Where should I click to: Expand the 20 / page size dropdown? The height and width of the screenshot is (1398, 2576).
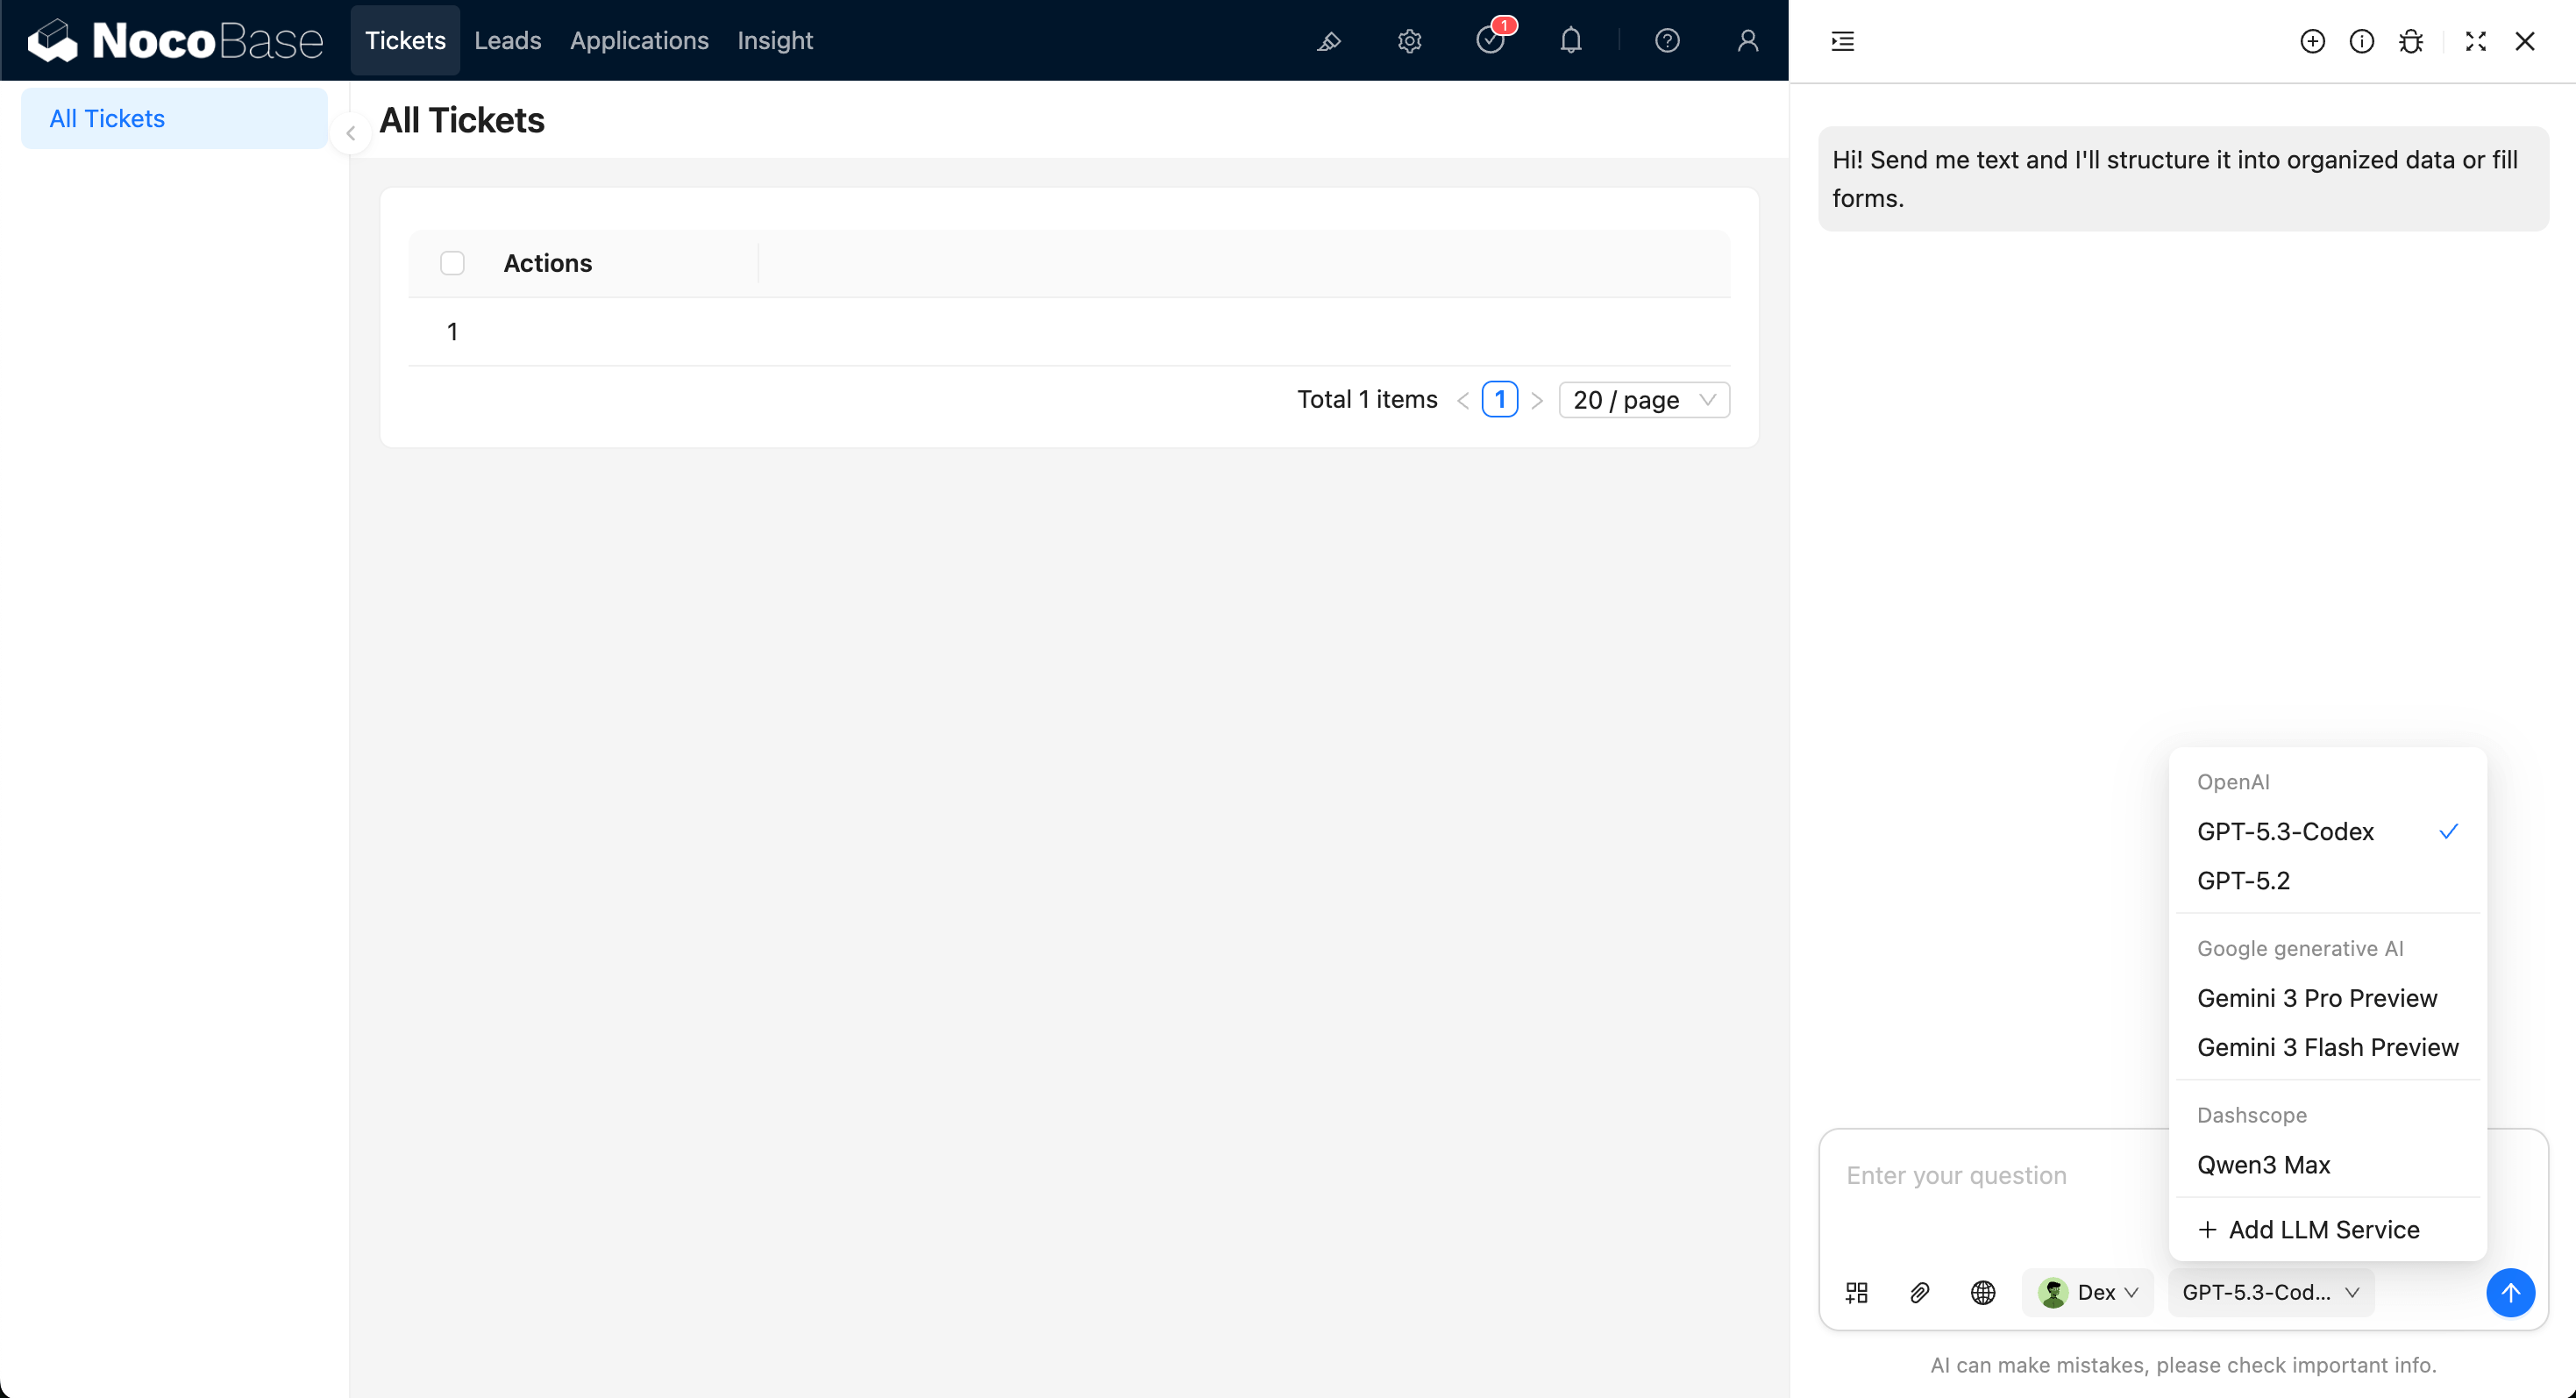[x=1643, y=400]
